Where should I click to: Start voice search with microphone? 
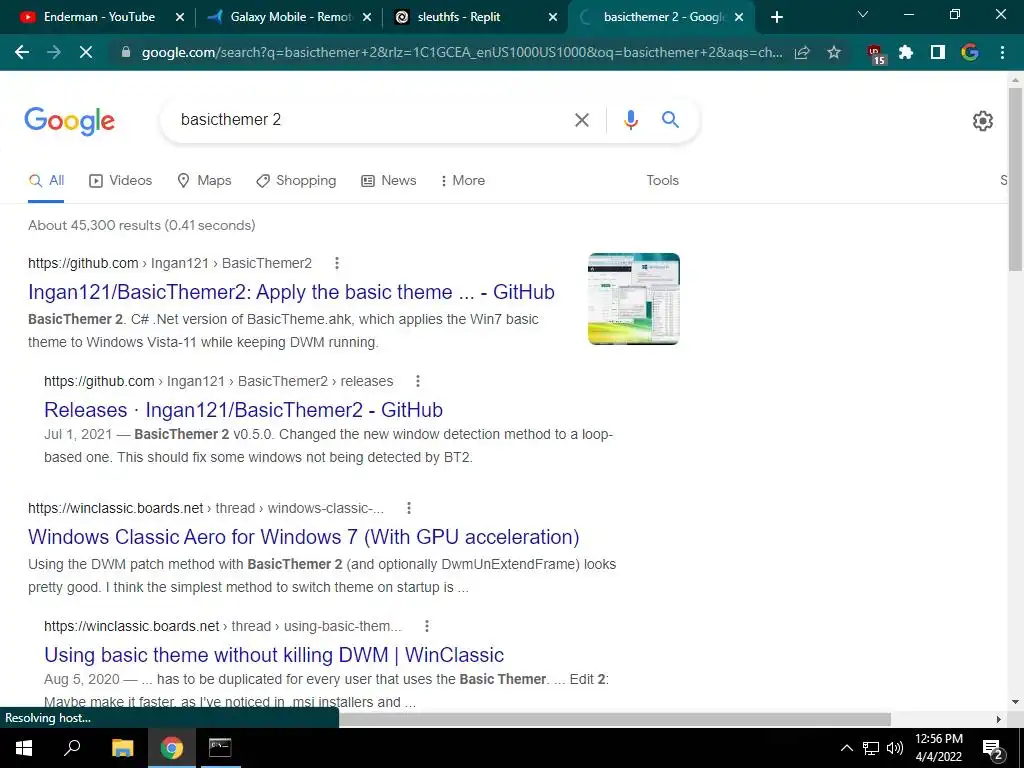[x=630, y=120]
